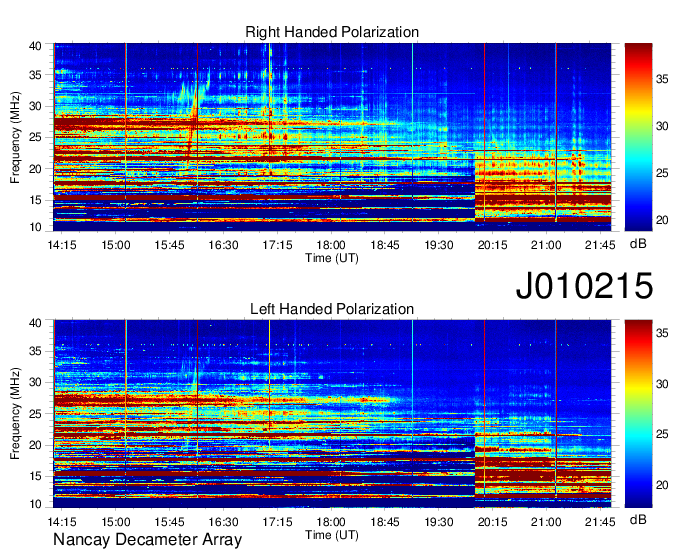Click the 15:00 time tick on the left-handed plot
Viewport: 680px width, 552px height.
click(x=116, y=522)
